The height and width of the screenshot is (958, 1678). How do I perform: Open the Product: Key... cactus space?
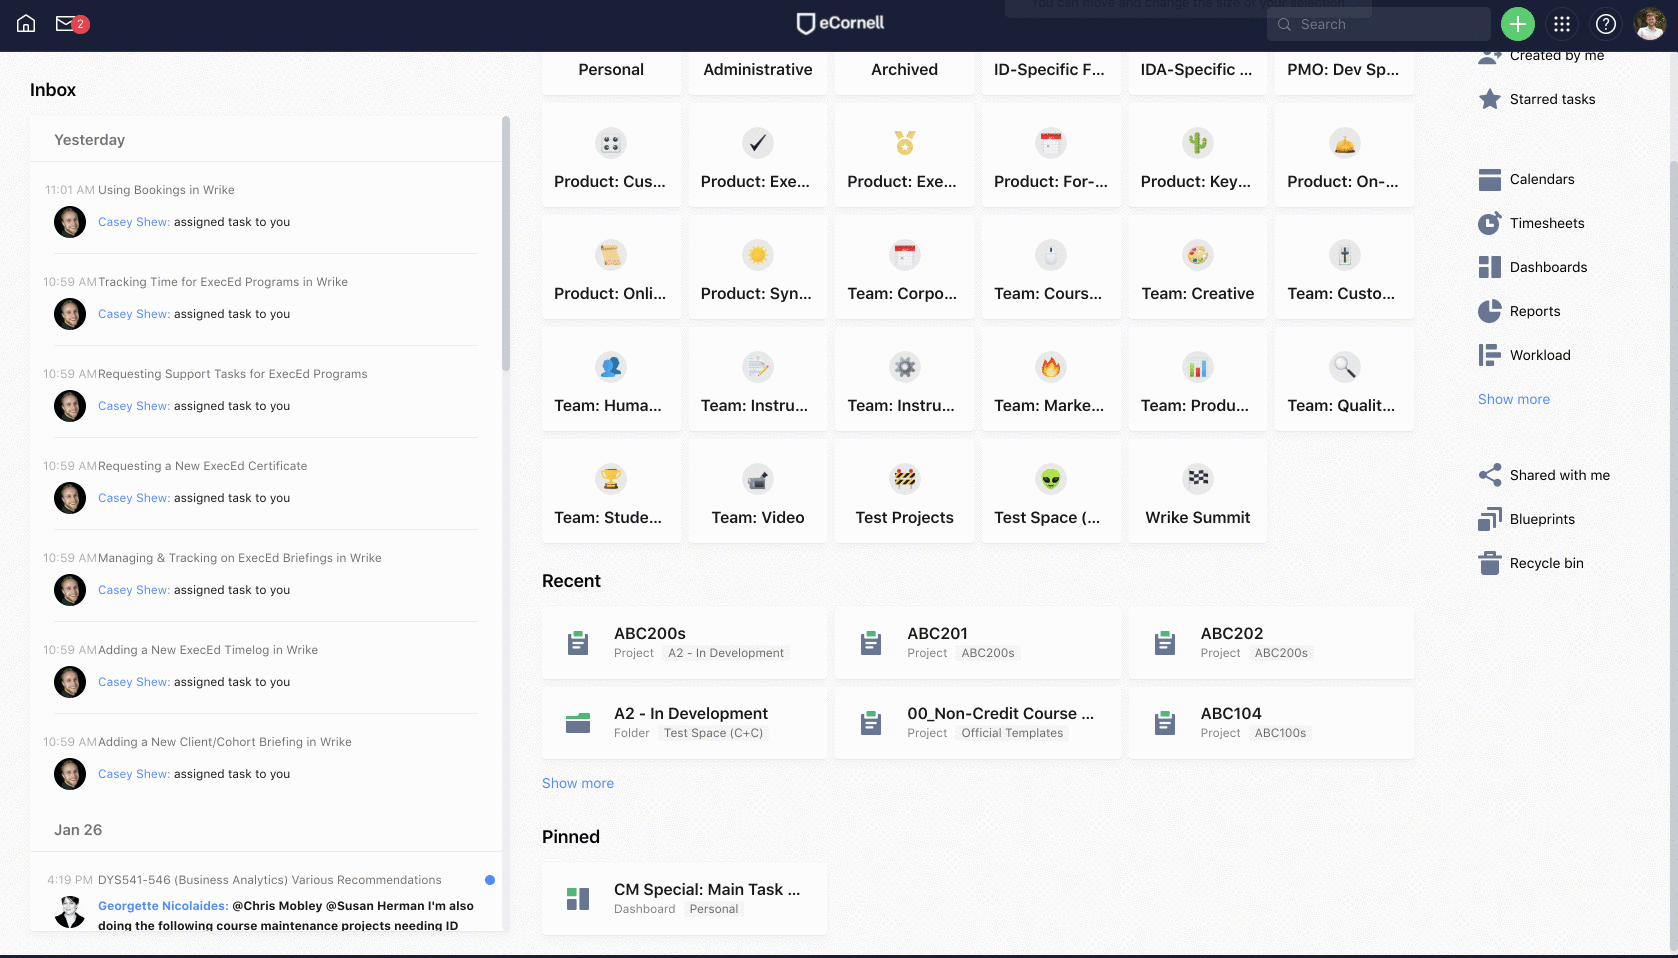click(1197, 155)
